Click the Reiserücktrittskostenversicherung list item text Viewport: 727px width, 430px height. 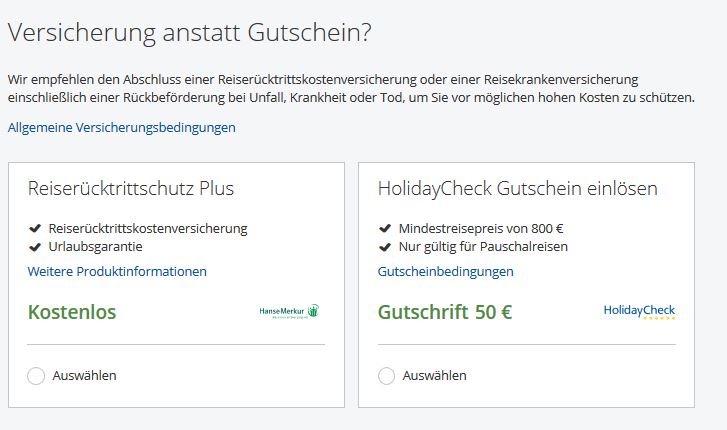click(148, 229)
